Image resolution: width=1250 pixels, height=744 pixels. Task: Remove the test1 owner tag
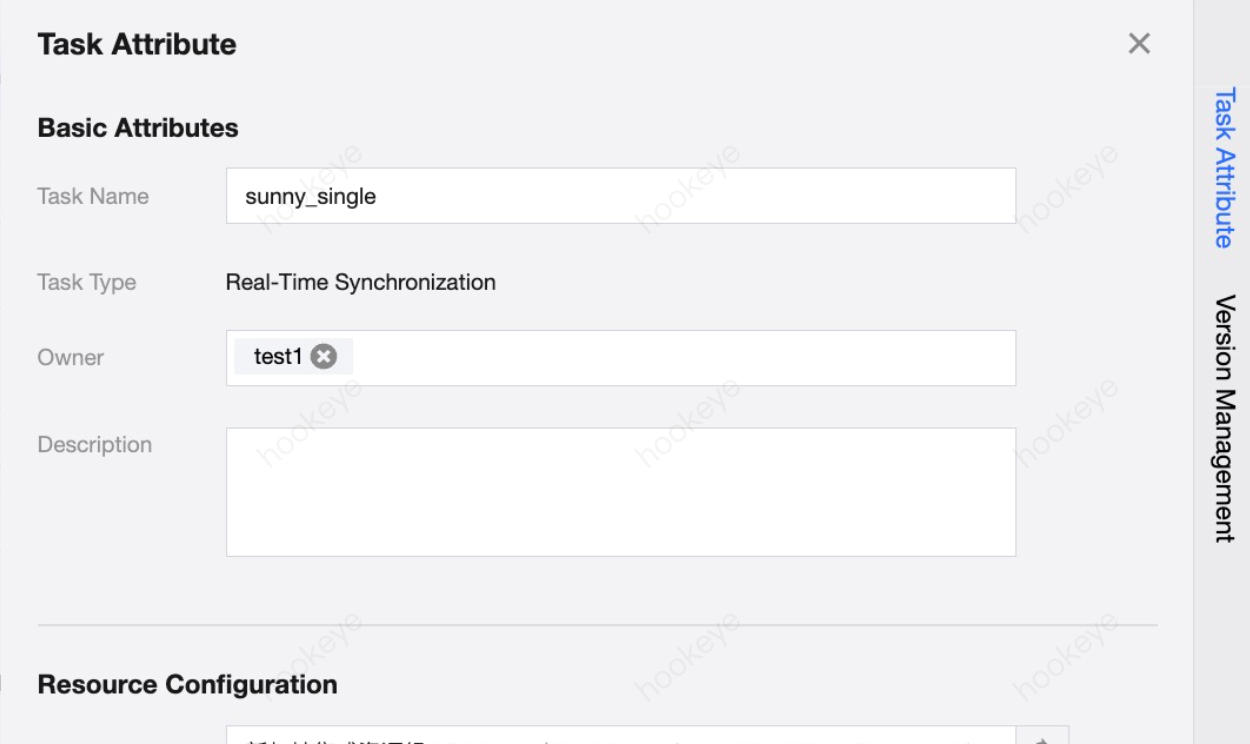coord(324,357)
